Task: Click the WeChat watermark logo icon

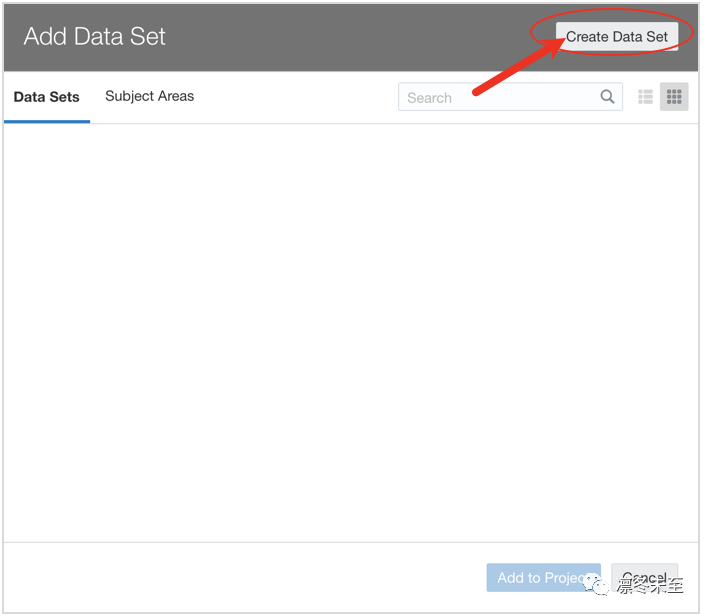Action: tap(596, 584)
